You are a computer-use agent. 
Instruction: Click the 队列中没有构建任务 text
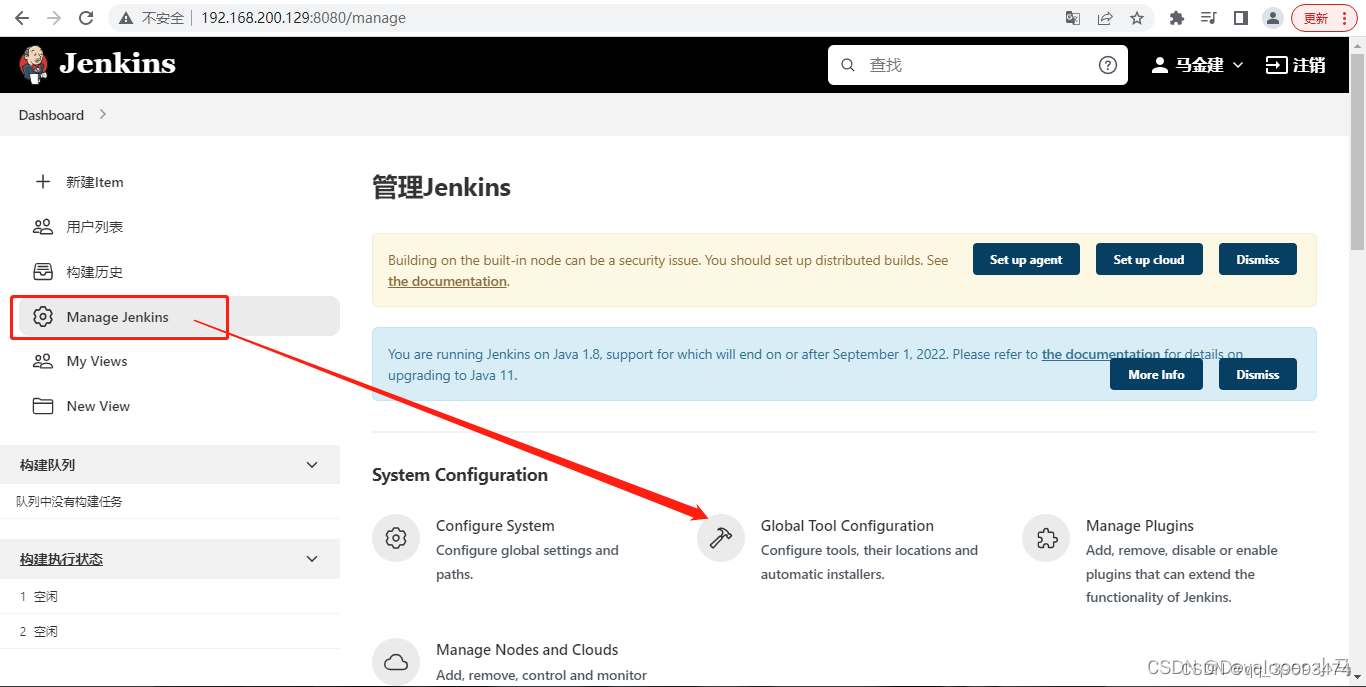(x=69, y=501)
